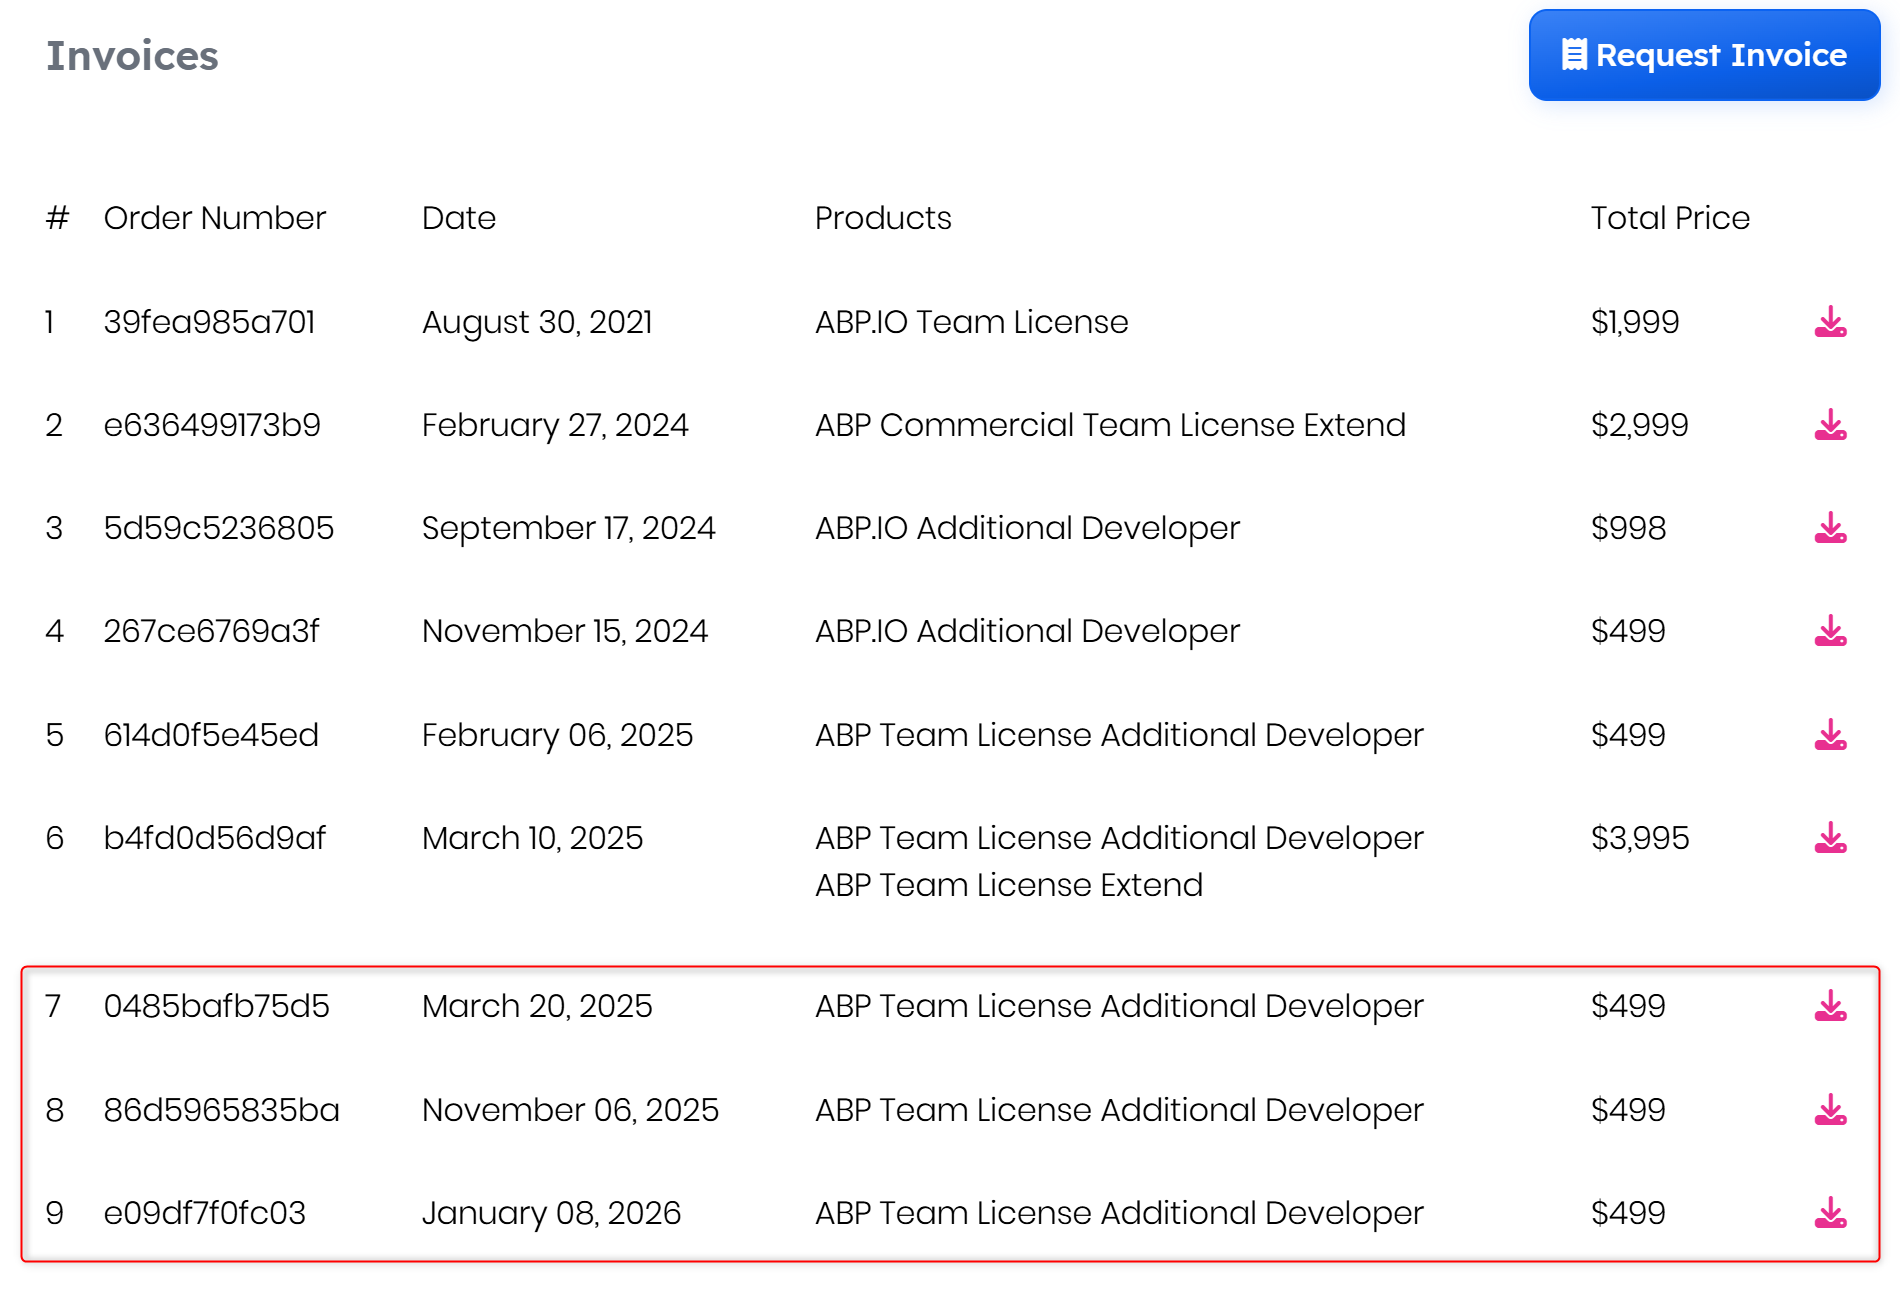Click the Invoices page heading
The width and height of the screenshot is (1900, 1303).
coord(132,56)
